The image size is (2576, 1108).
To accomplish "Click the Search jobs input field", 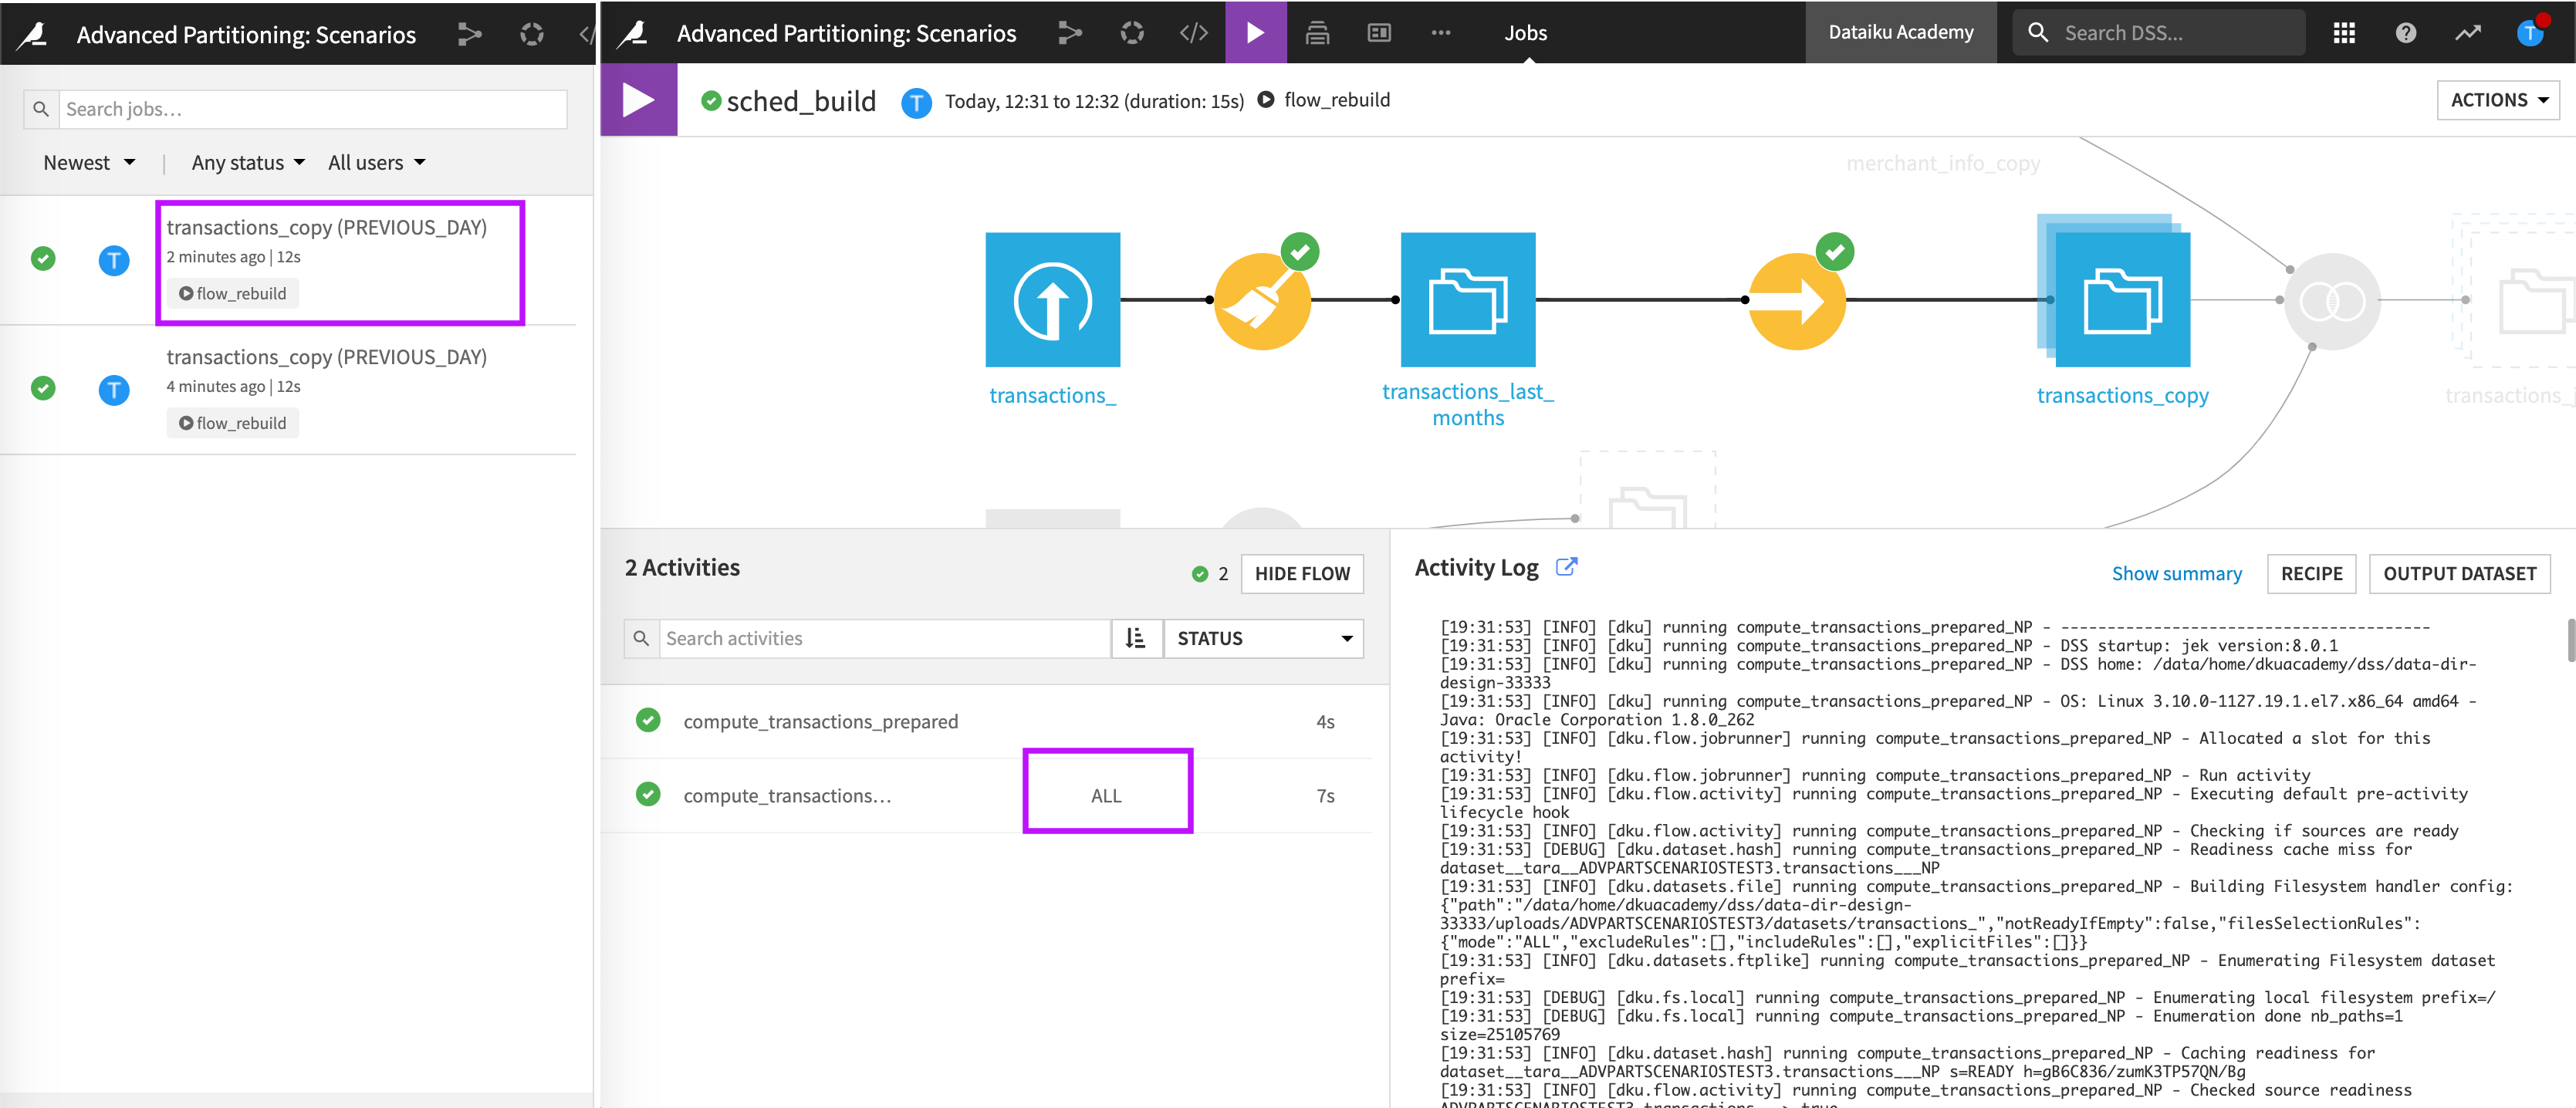I will tap(311, 109).
